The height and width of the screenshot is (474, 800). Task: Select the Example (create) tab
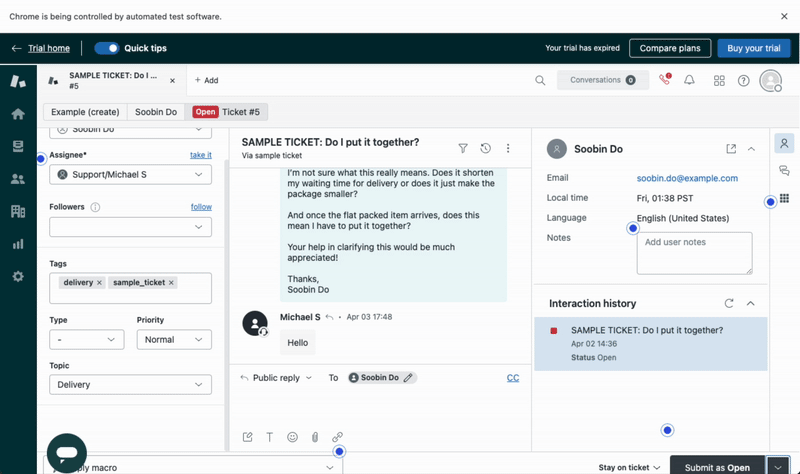(x=85, y=112)
